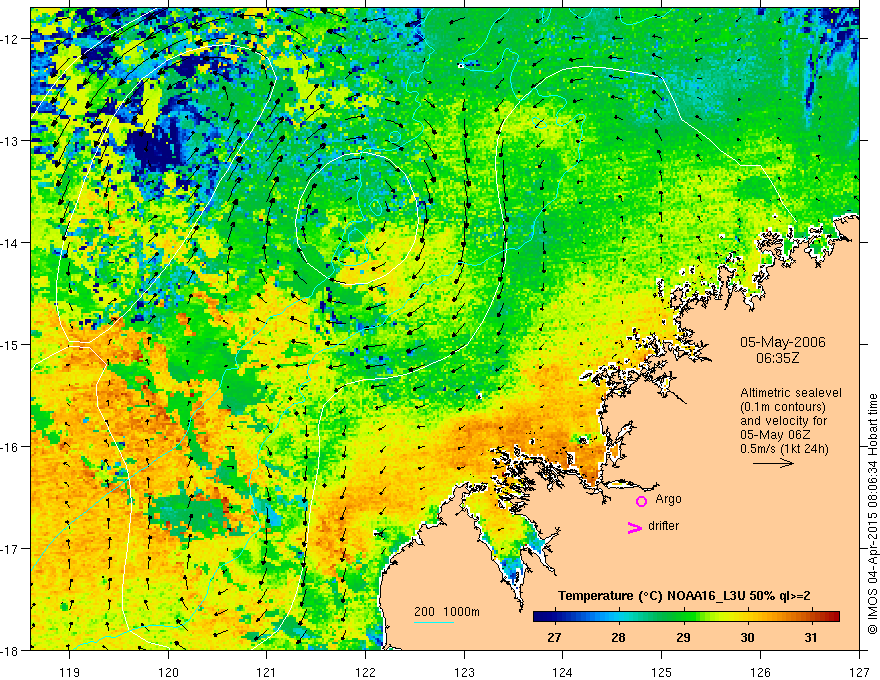
Task: Click the '0.5m/s (1kt 24h)' text
Action: [784, 449]
